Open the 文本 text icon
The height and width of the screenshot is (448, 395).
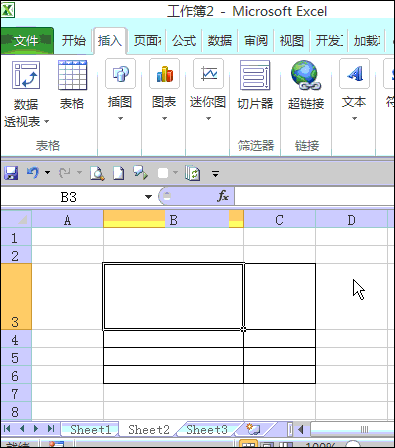pyautogui.click(x=354, y=74)
